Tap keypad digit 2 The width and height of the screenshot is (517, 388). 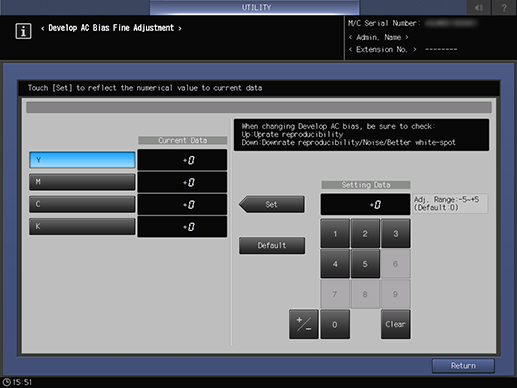point(365,234)
